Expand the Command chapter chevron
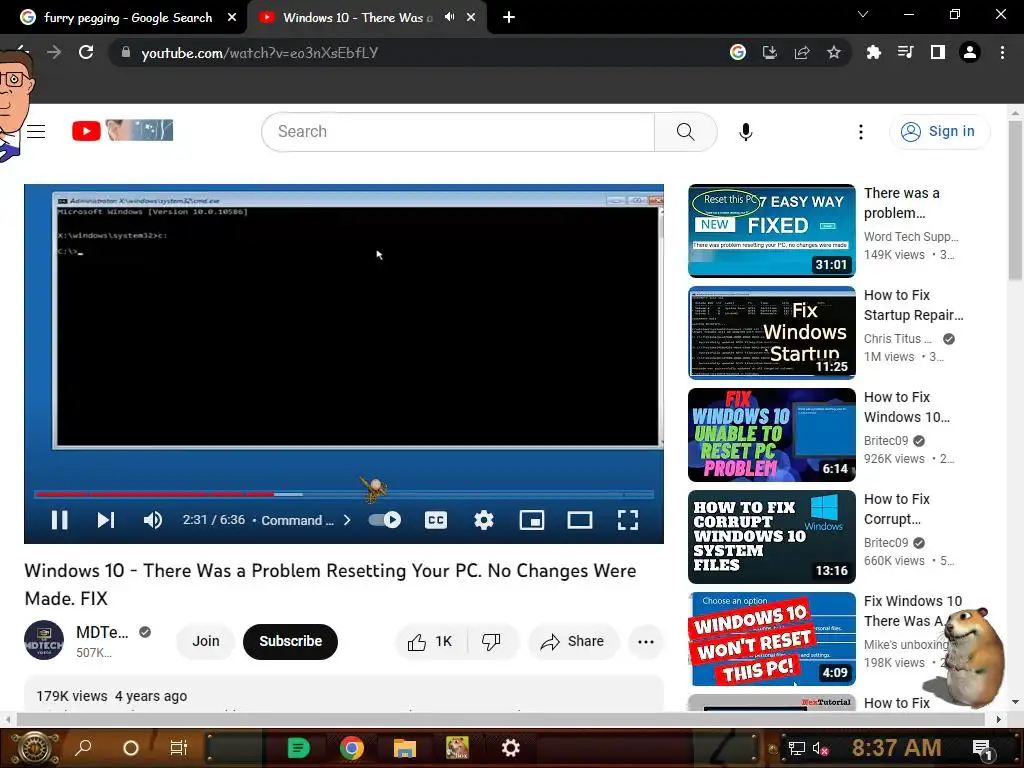Image resolution: width=1024 pixels, height=768 pixels. 347,520
